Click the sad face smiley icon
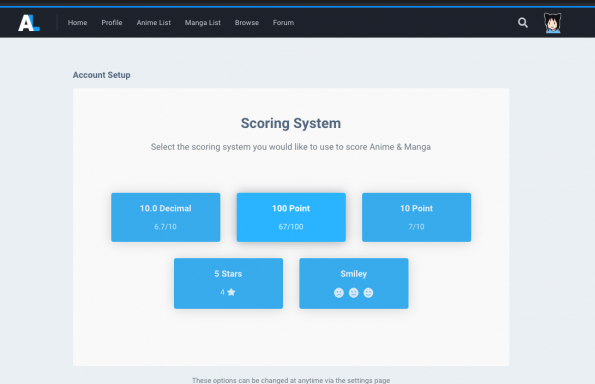595x384 pixels. pyautogui.click(x=339, y=293)
